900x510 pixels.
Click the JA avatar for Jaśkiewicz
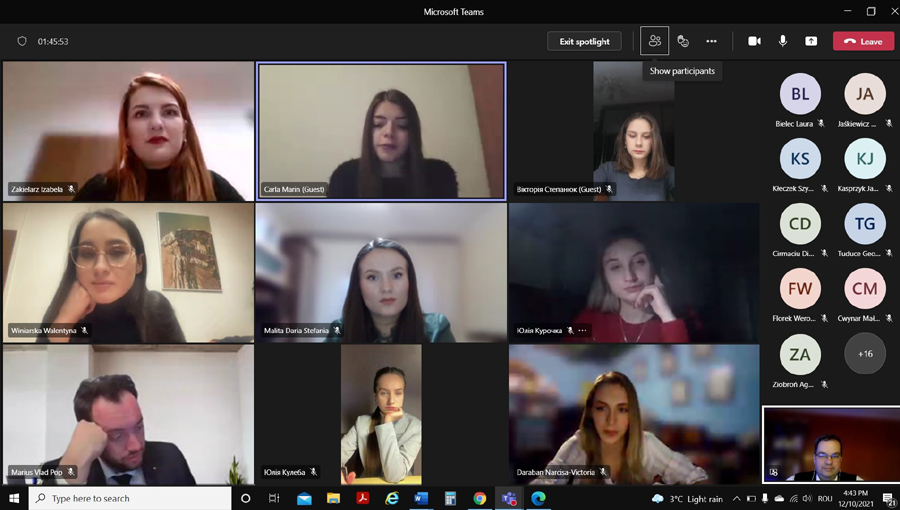(864, 94)
